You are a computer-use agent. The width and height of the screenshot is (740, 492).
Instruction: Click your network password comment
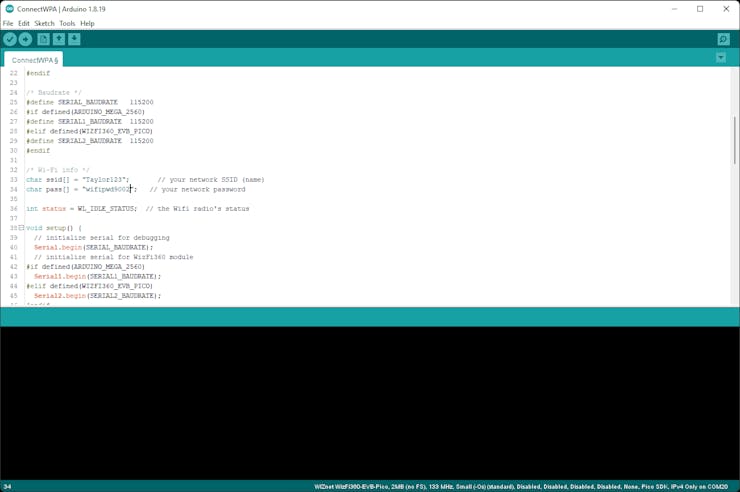point(197,189)
